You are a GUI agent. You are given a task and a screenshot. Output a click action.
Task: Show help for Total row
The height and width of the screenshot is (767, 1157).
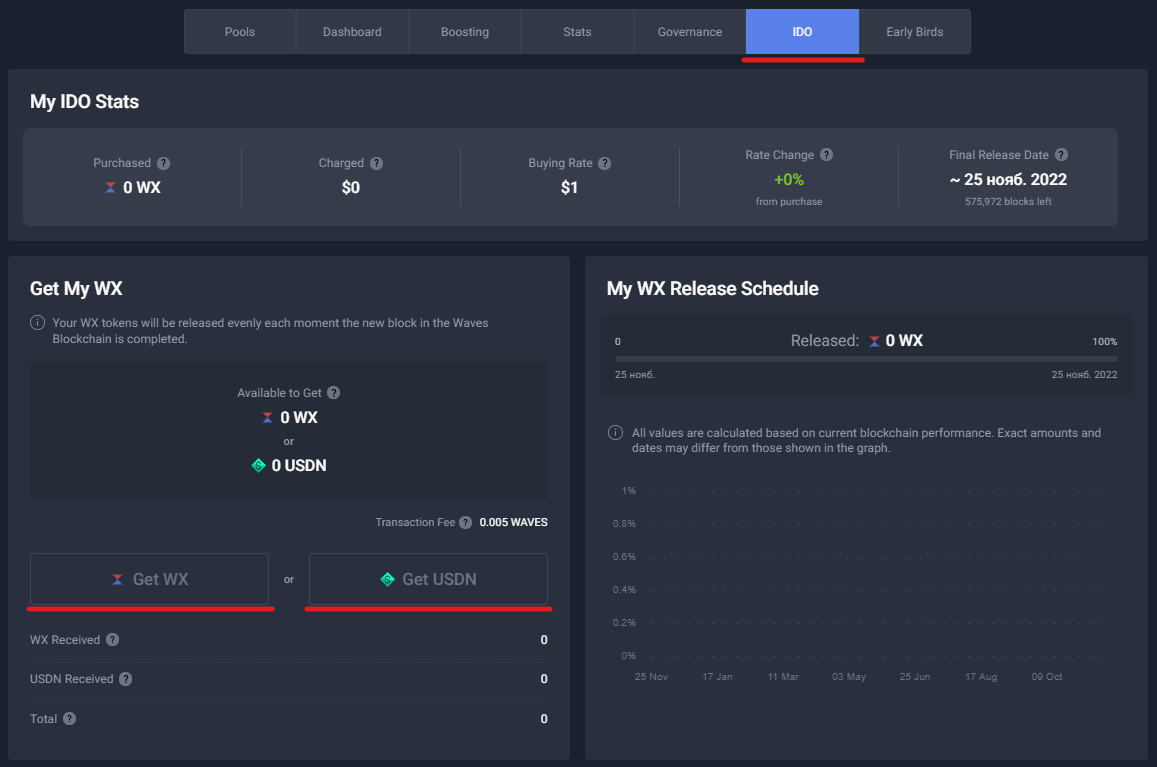point(69,718)
